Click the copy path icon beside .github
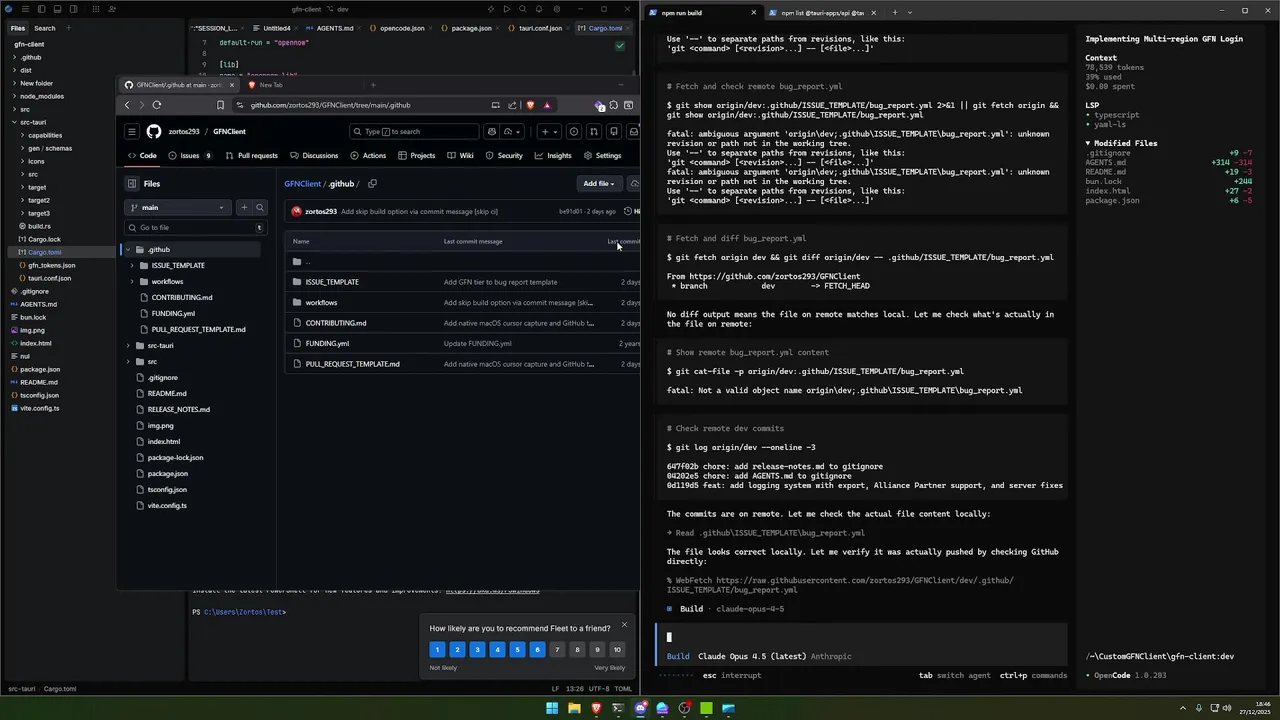 (x=372, y=184)
